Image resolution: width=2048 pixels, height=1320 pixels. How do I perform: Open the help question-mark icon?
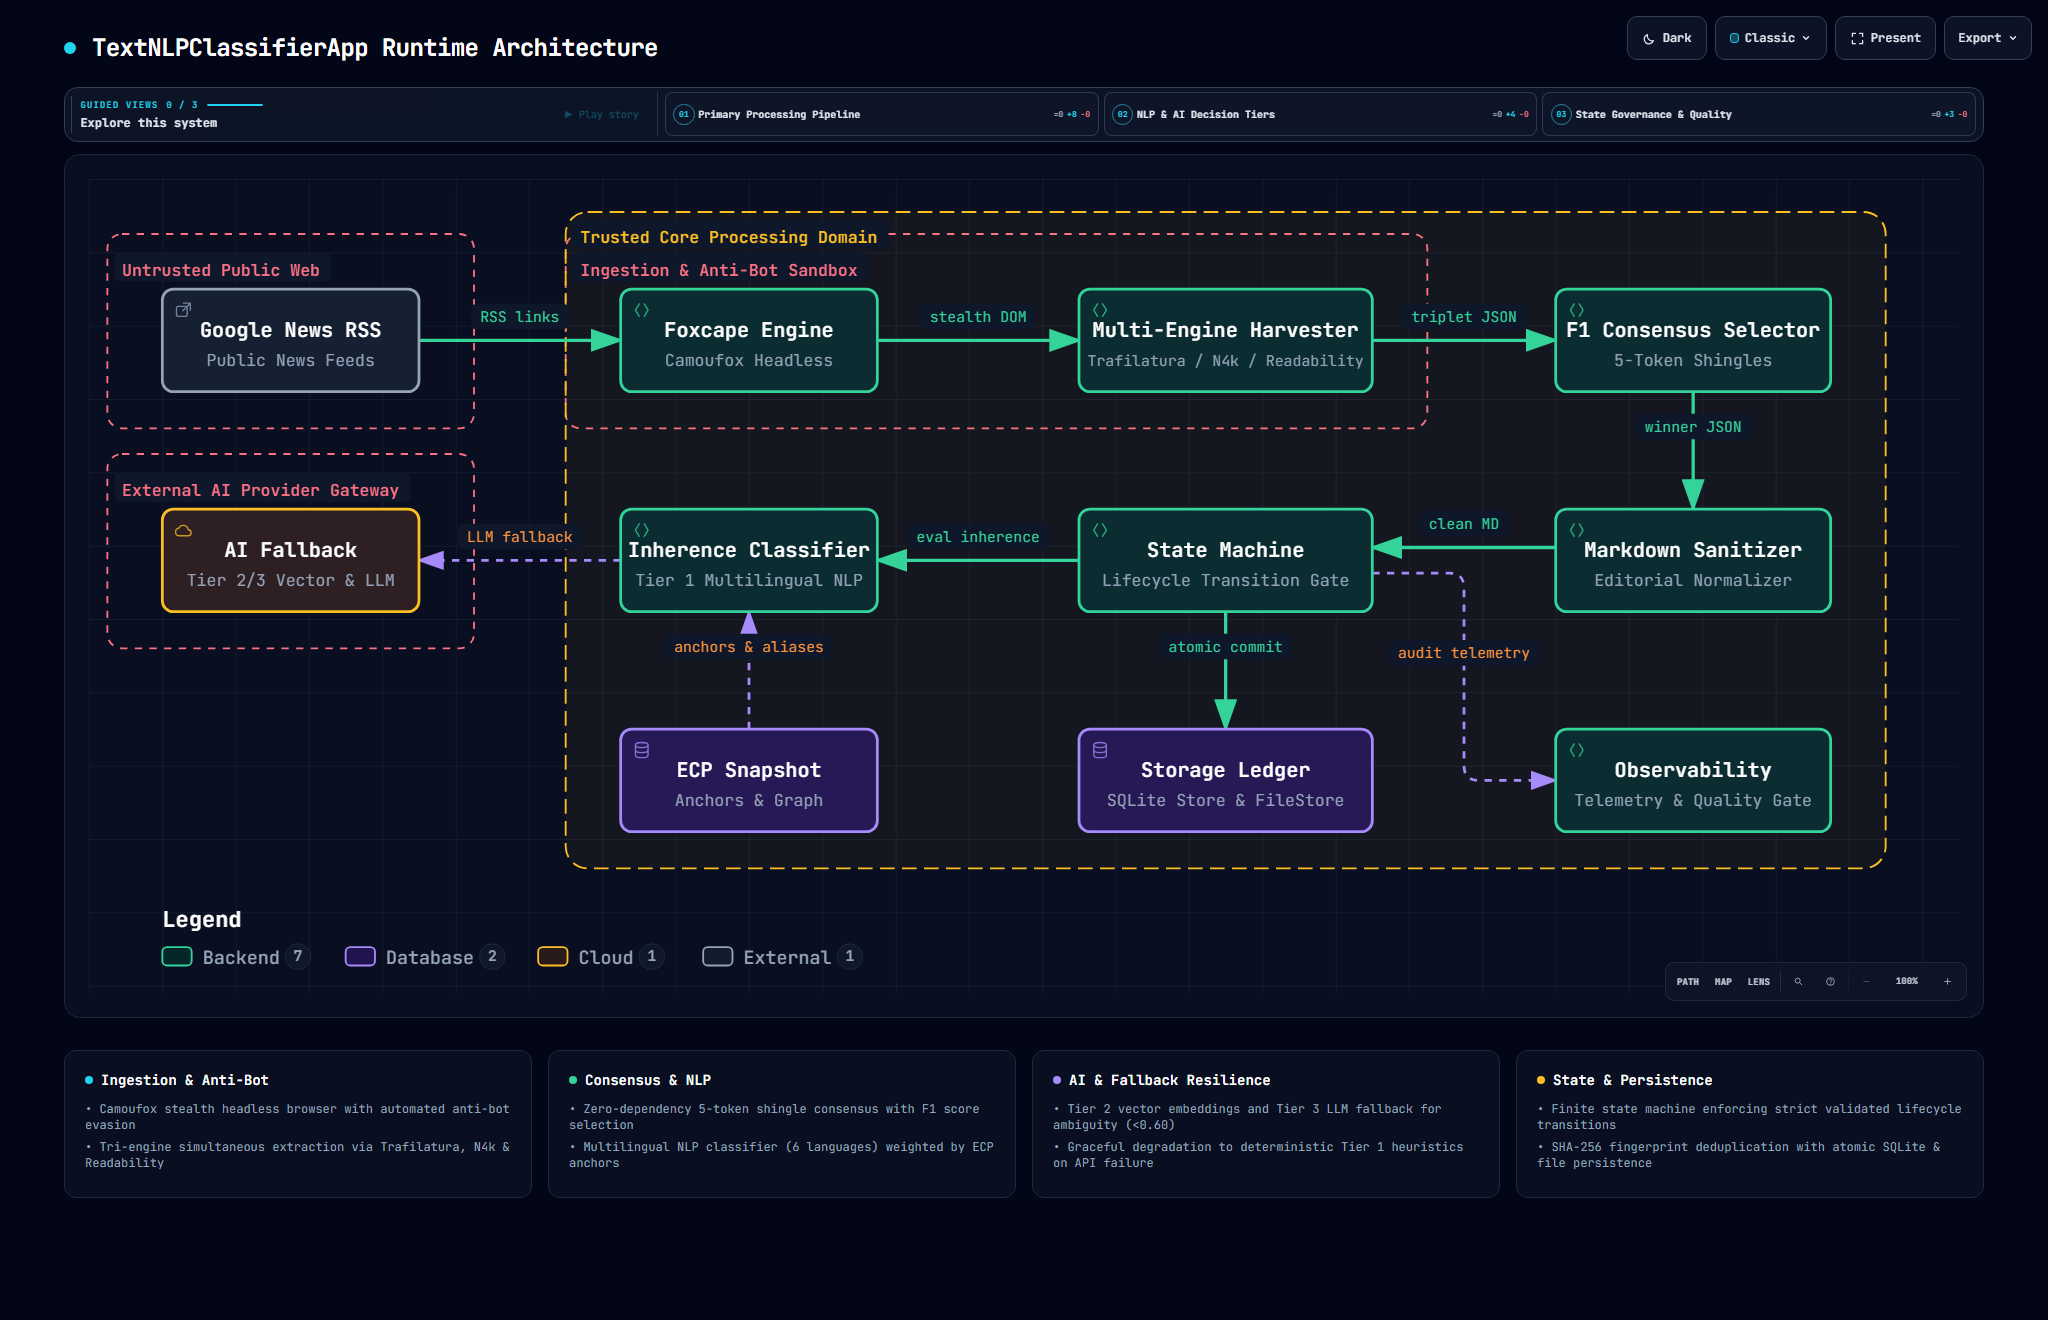tap(1830, 982)
